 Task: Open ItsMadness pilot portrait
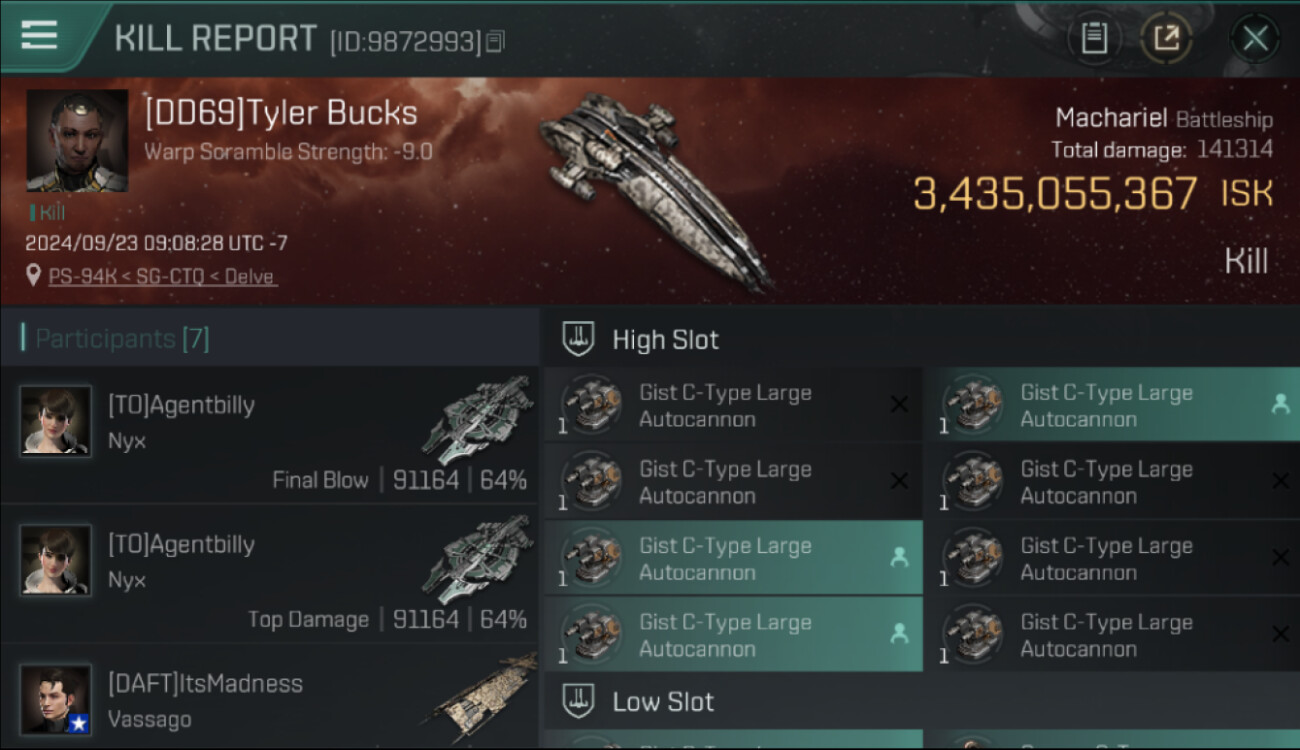point(56,700)
